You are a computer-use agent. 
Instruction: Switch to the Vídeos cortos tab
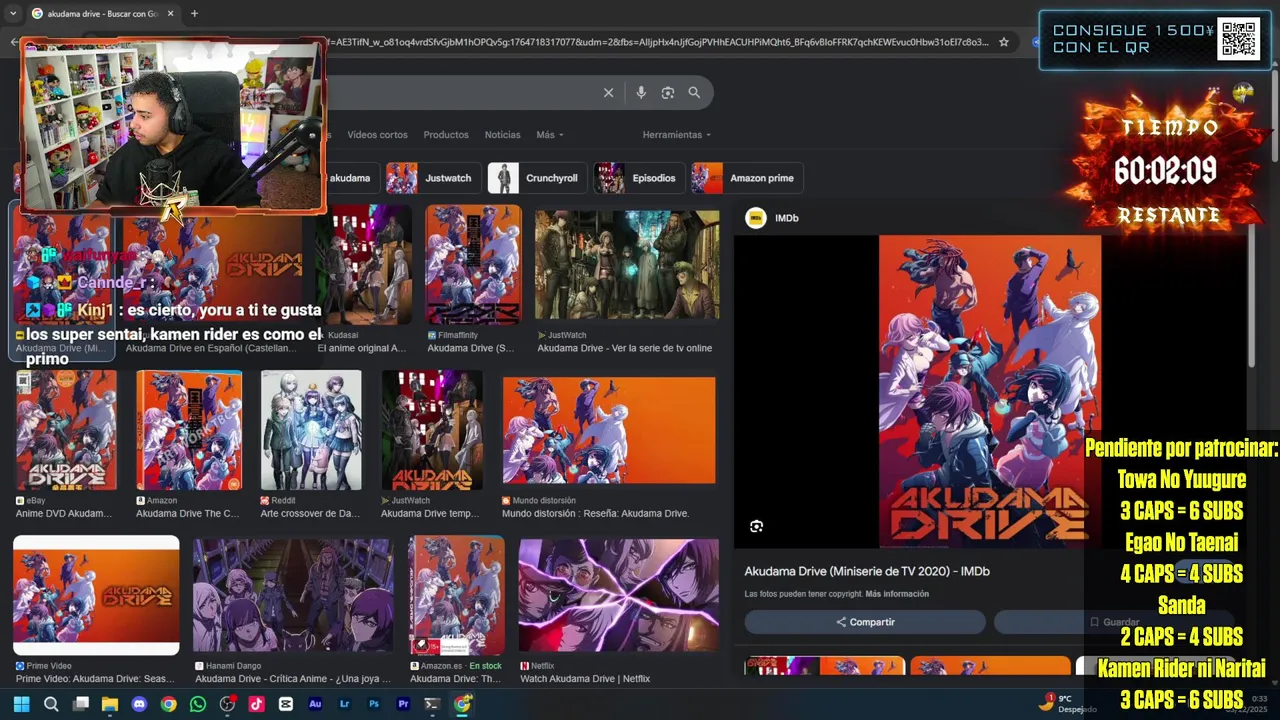tap(377, 134)
